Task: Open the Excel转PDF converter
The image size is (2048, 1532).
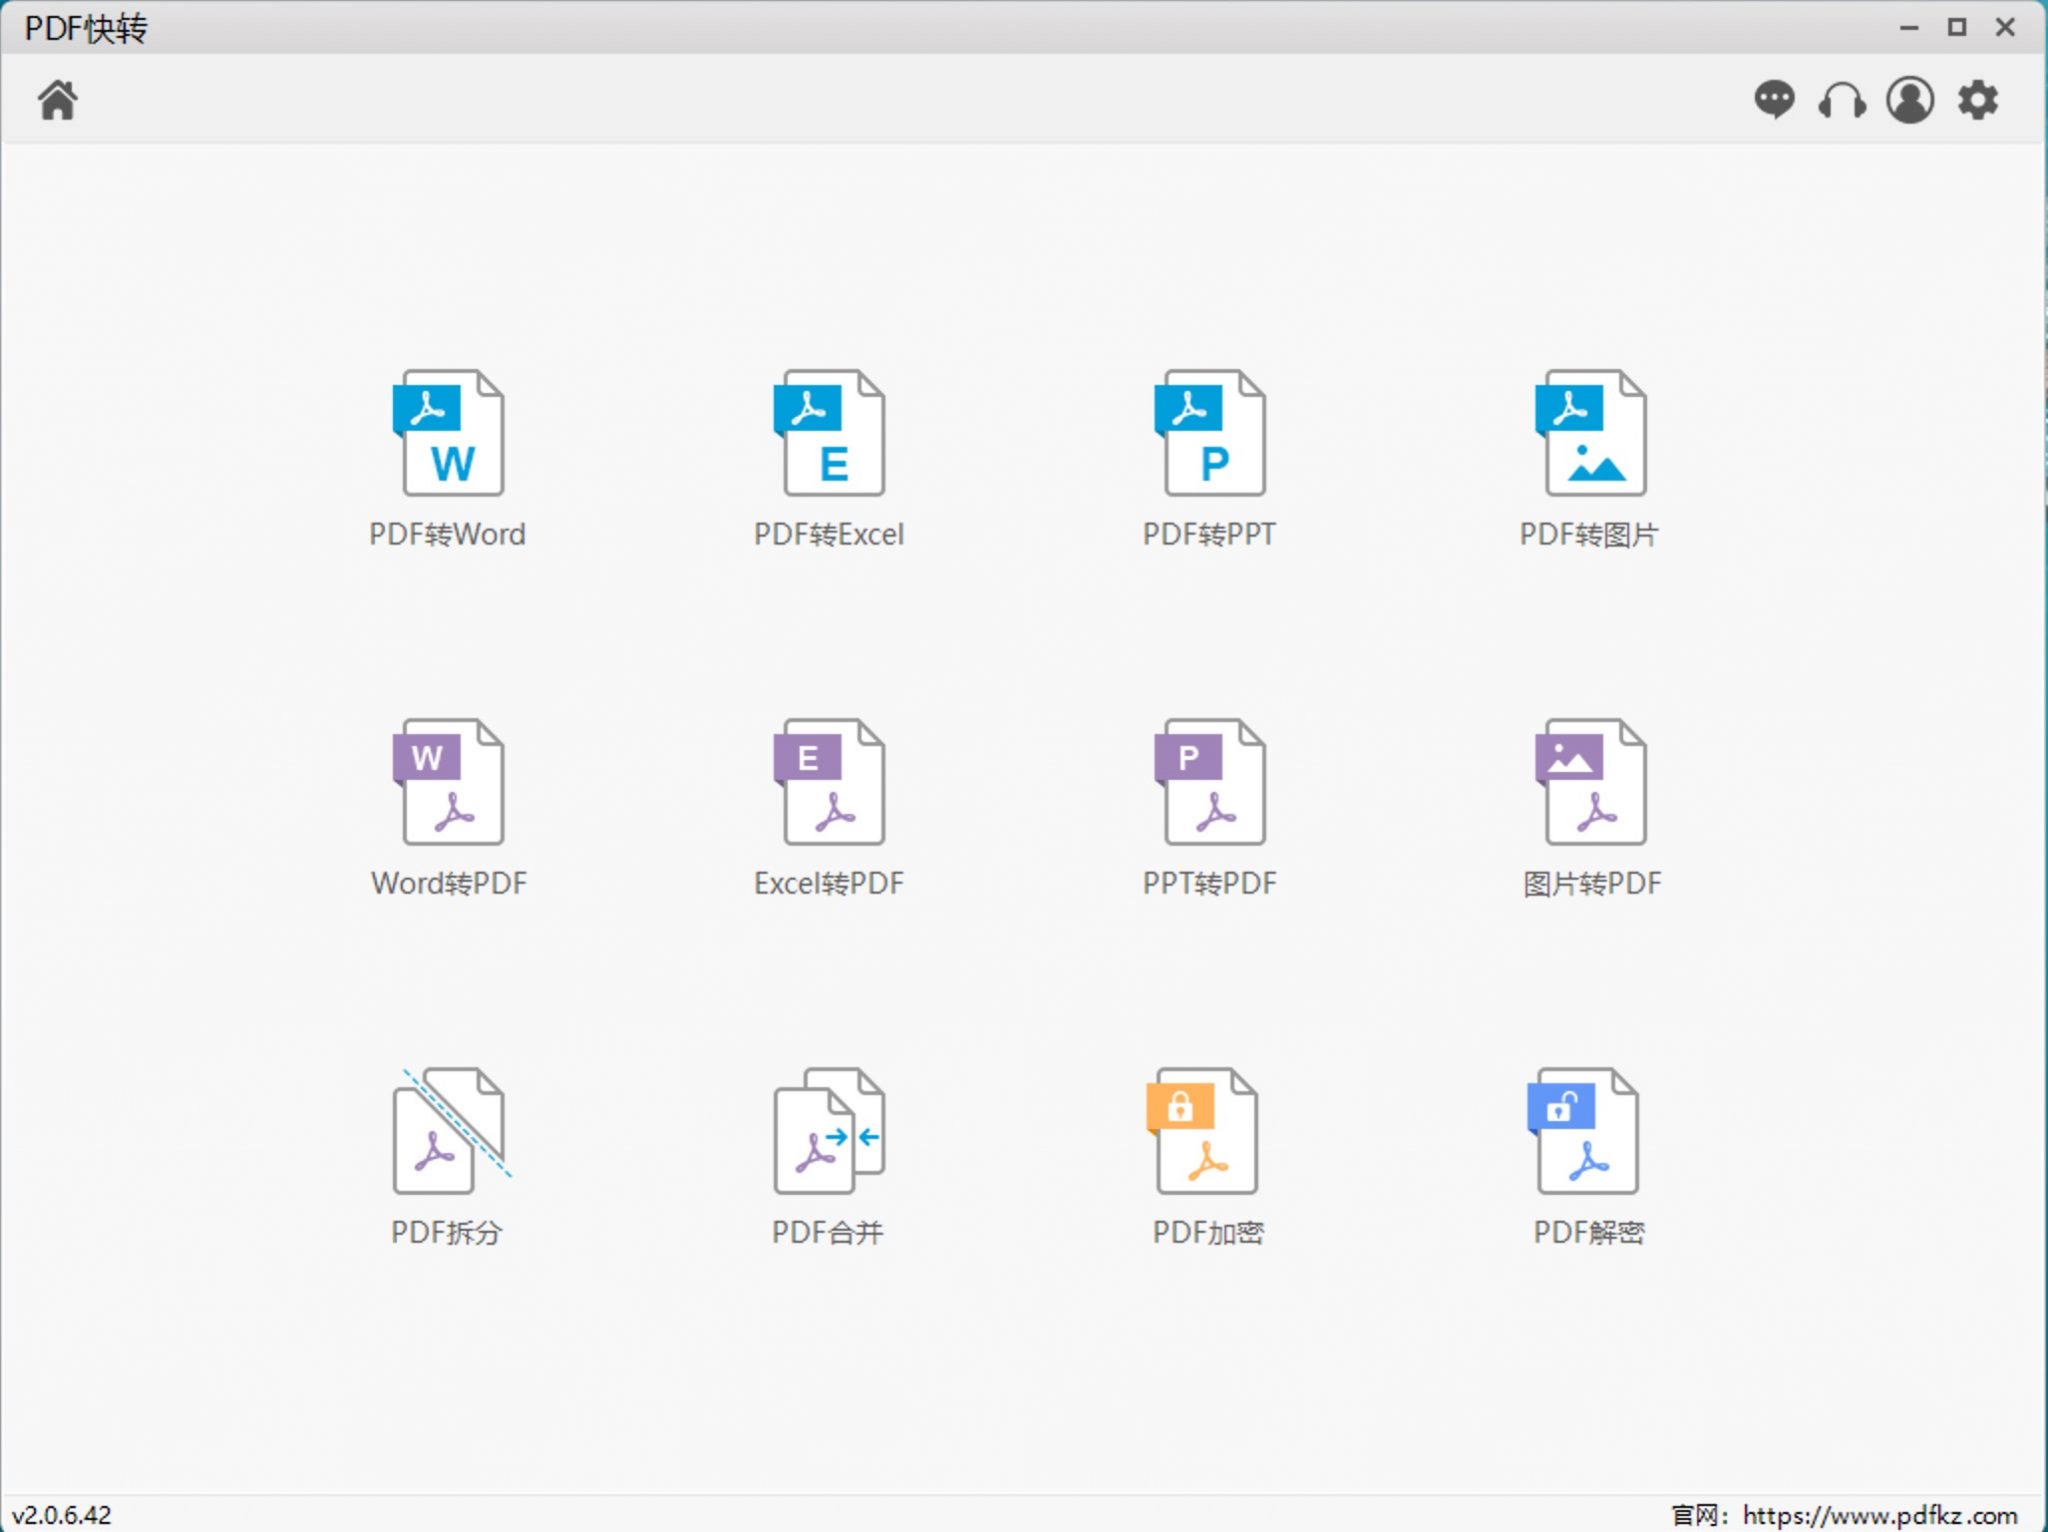Action: pos(829,784)
